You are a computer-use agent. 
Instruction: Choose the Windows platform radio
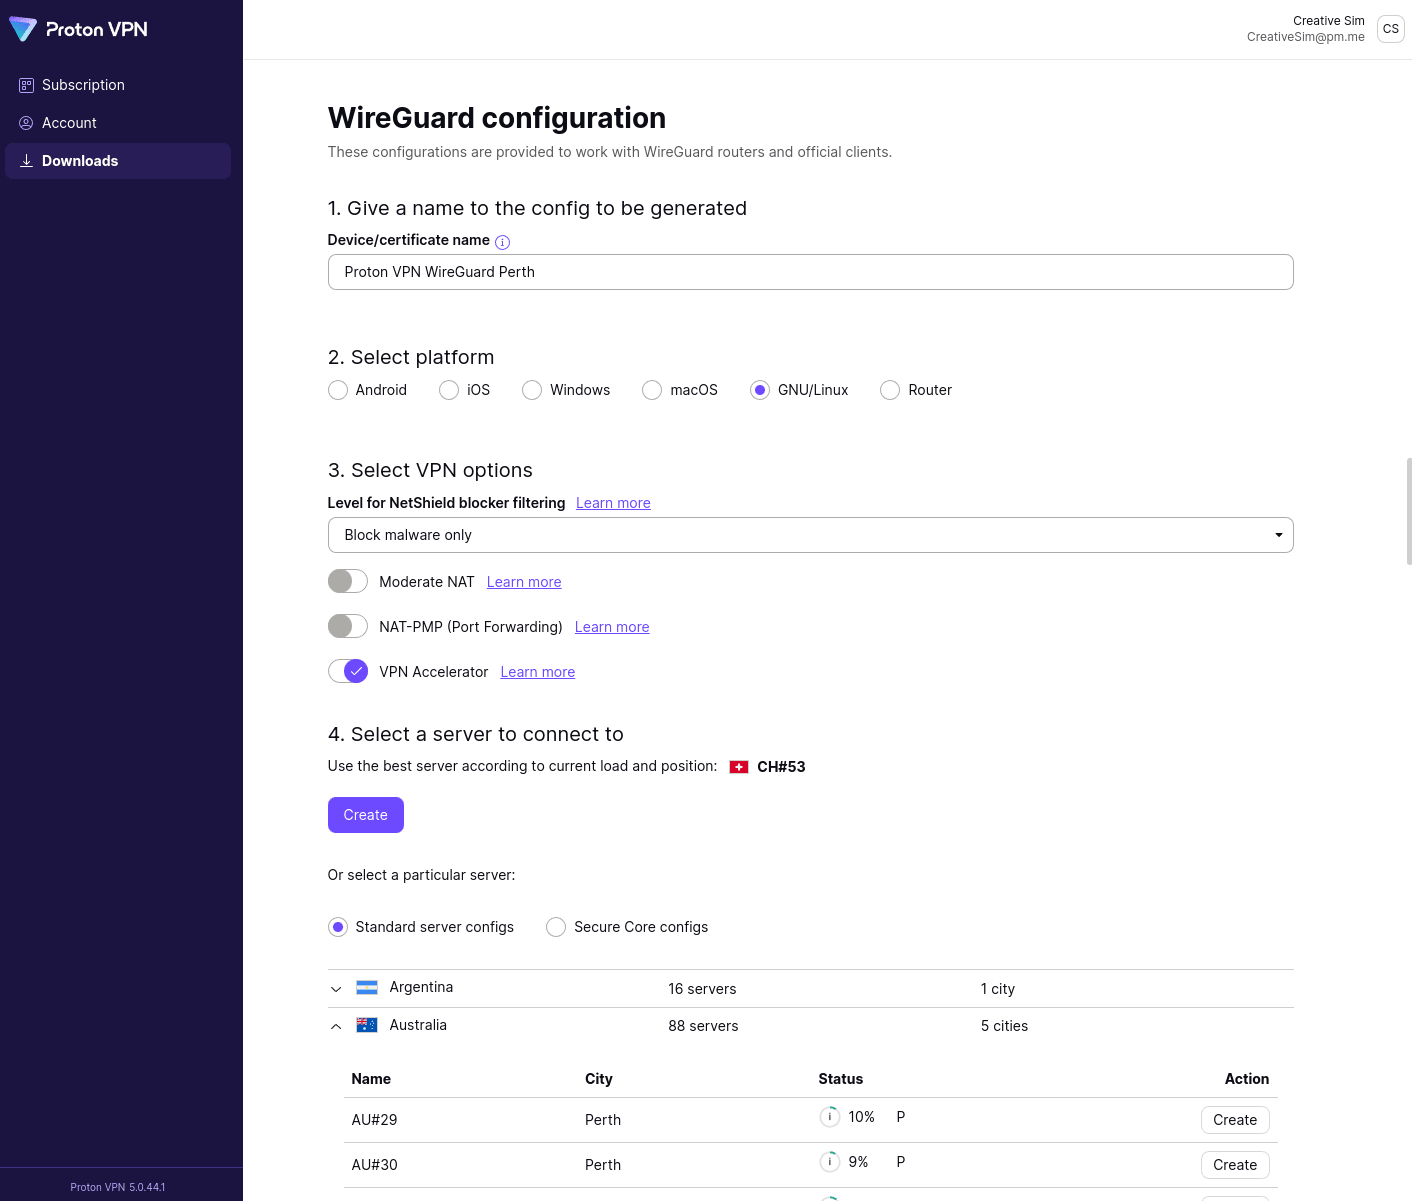coord(532,390)
